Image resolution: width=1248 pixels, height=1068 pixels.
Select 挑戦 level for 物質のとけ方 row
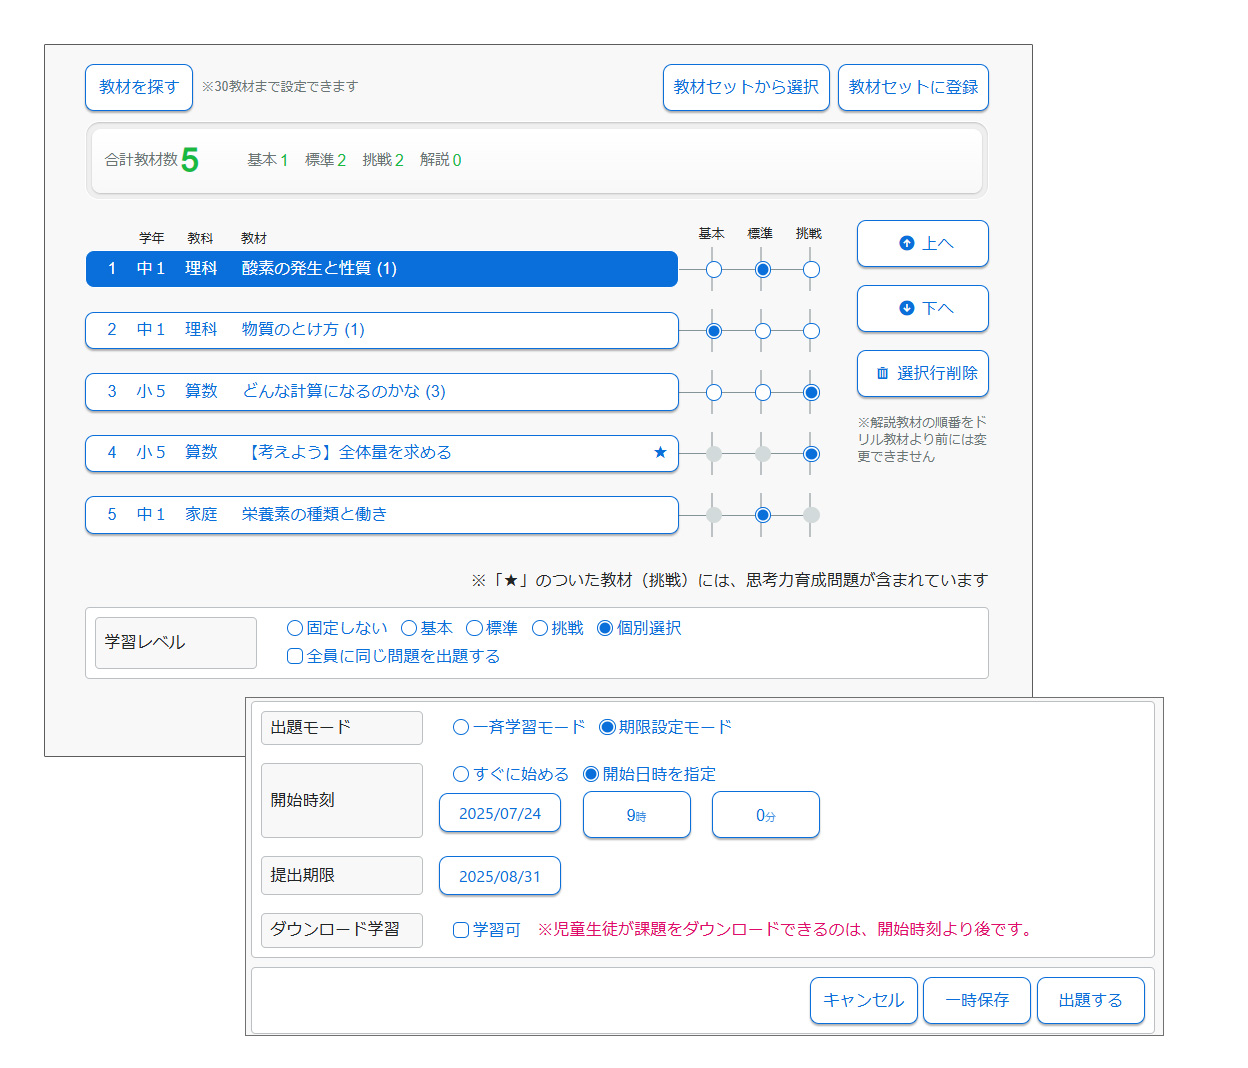[x=811, y=331]
